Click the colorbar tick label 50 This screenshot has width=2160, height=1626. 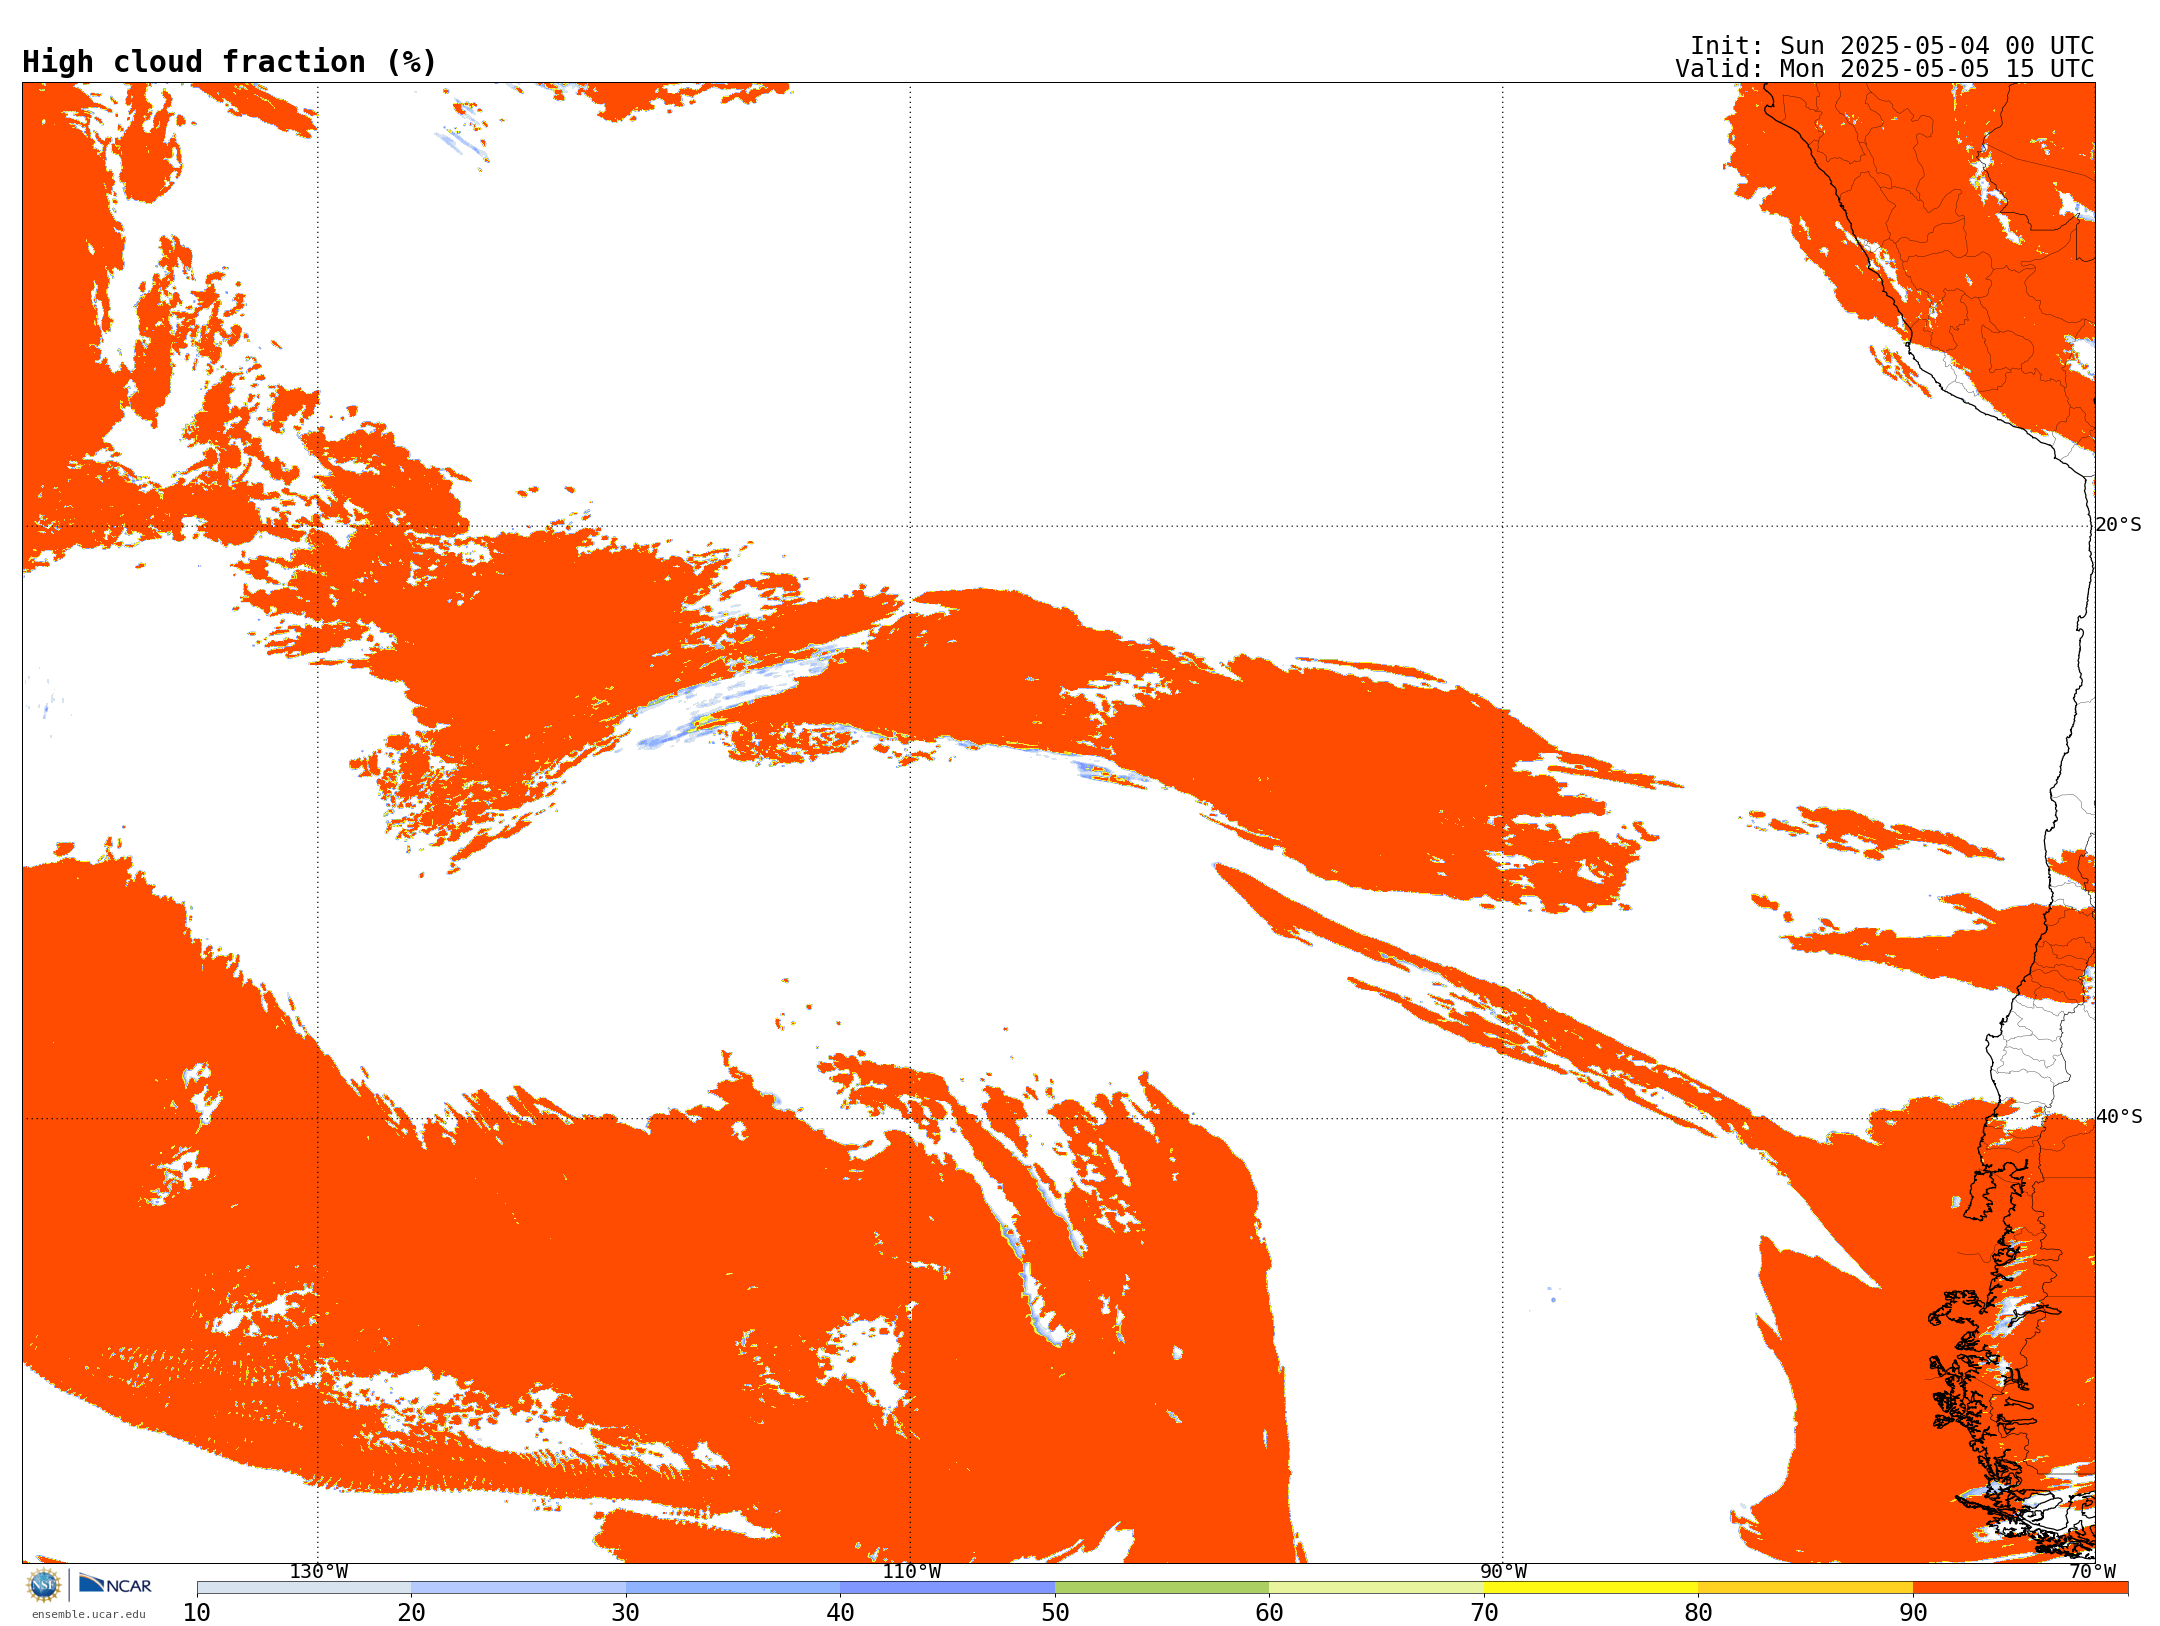pos(1055,1613)
